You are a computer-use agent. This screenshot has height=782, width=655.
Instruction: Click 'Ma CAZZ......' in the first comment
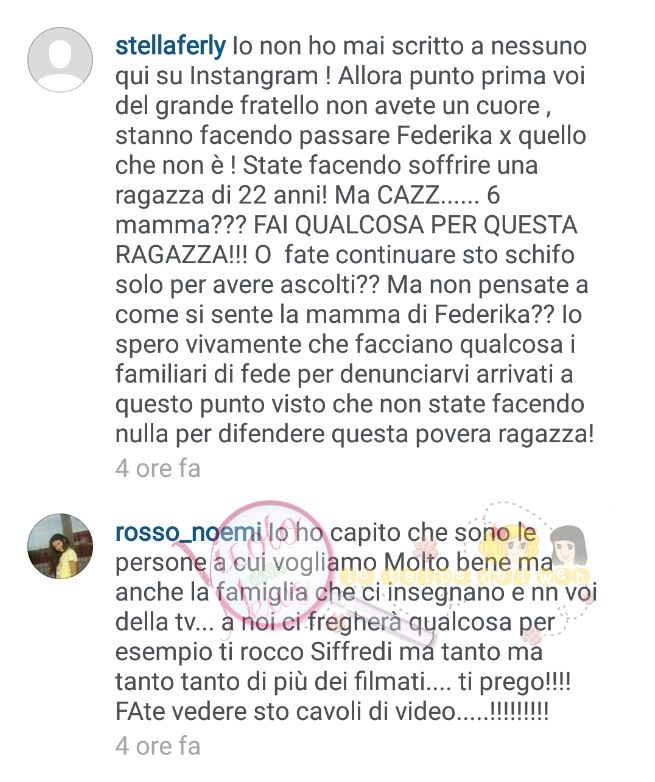coord(407,195)
